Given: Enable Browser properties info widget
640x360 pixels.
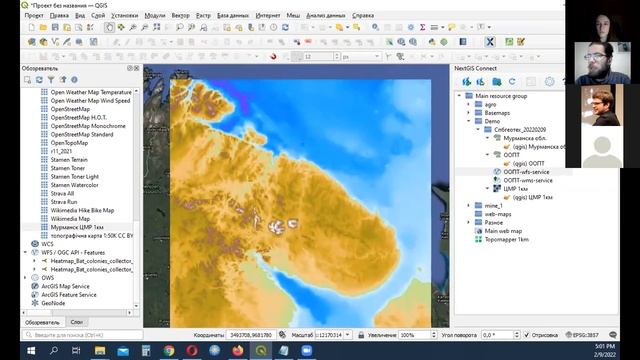Looking at the screenshot, I should [x=74, y=80].
